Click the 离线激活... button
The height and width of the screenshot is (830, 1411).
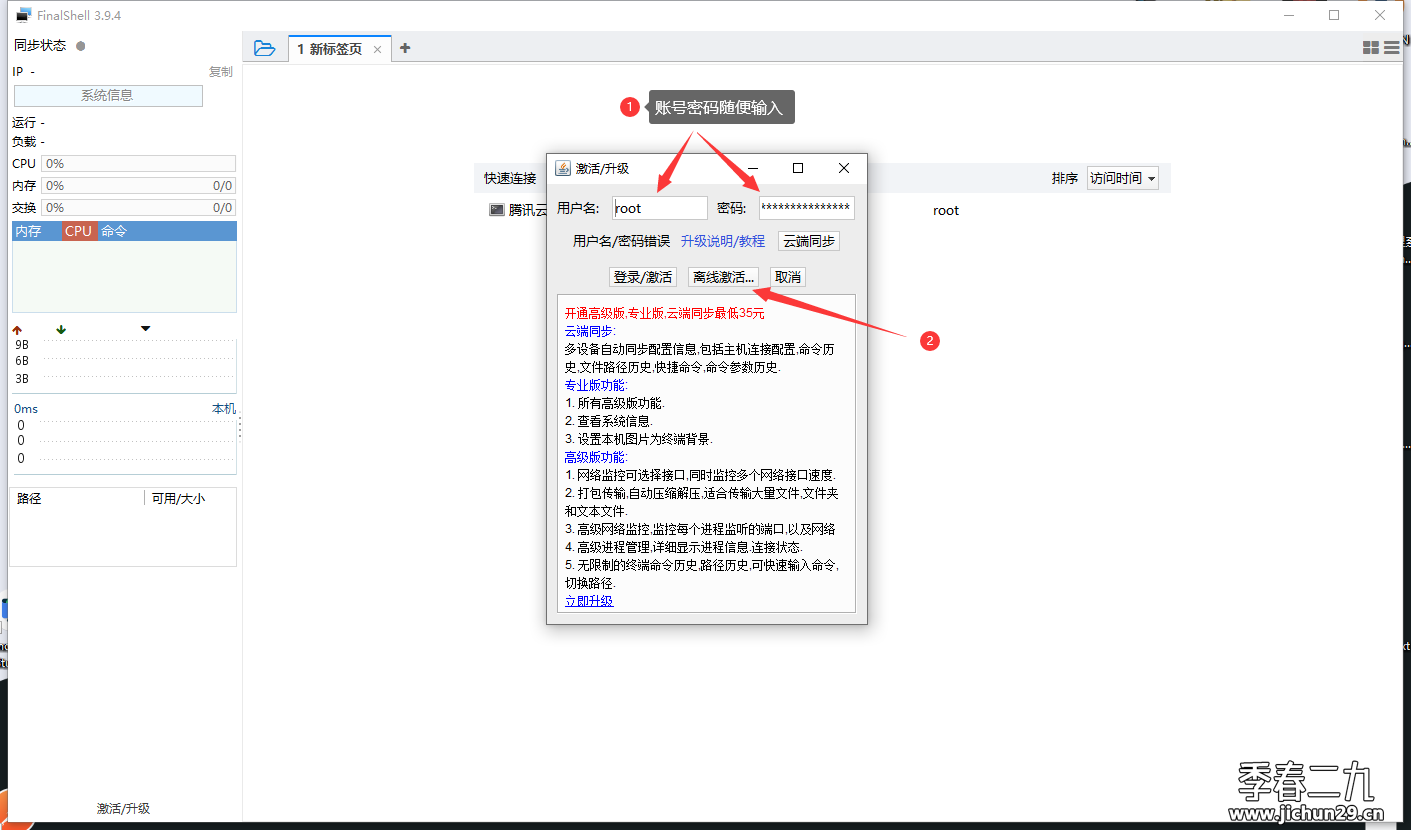(725, 277)
